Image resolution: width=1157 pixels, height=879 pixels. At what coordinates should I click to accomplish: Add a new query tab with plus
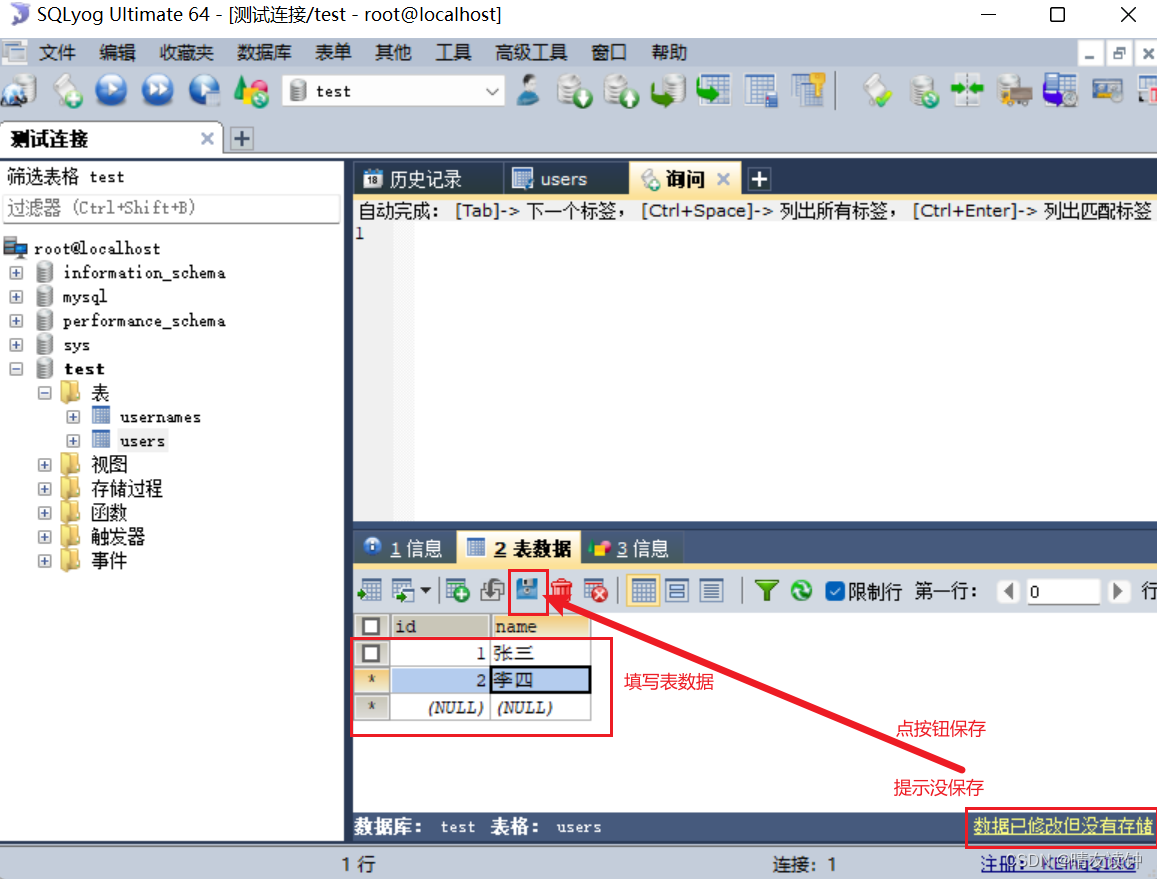click(x=759, y=179)
